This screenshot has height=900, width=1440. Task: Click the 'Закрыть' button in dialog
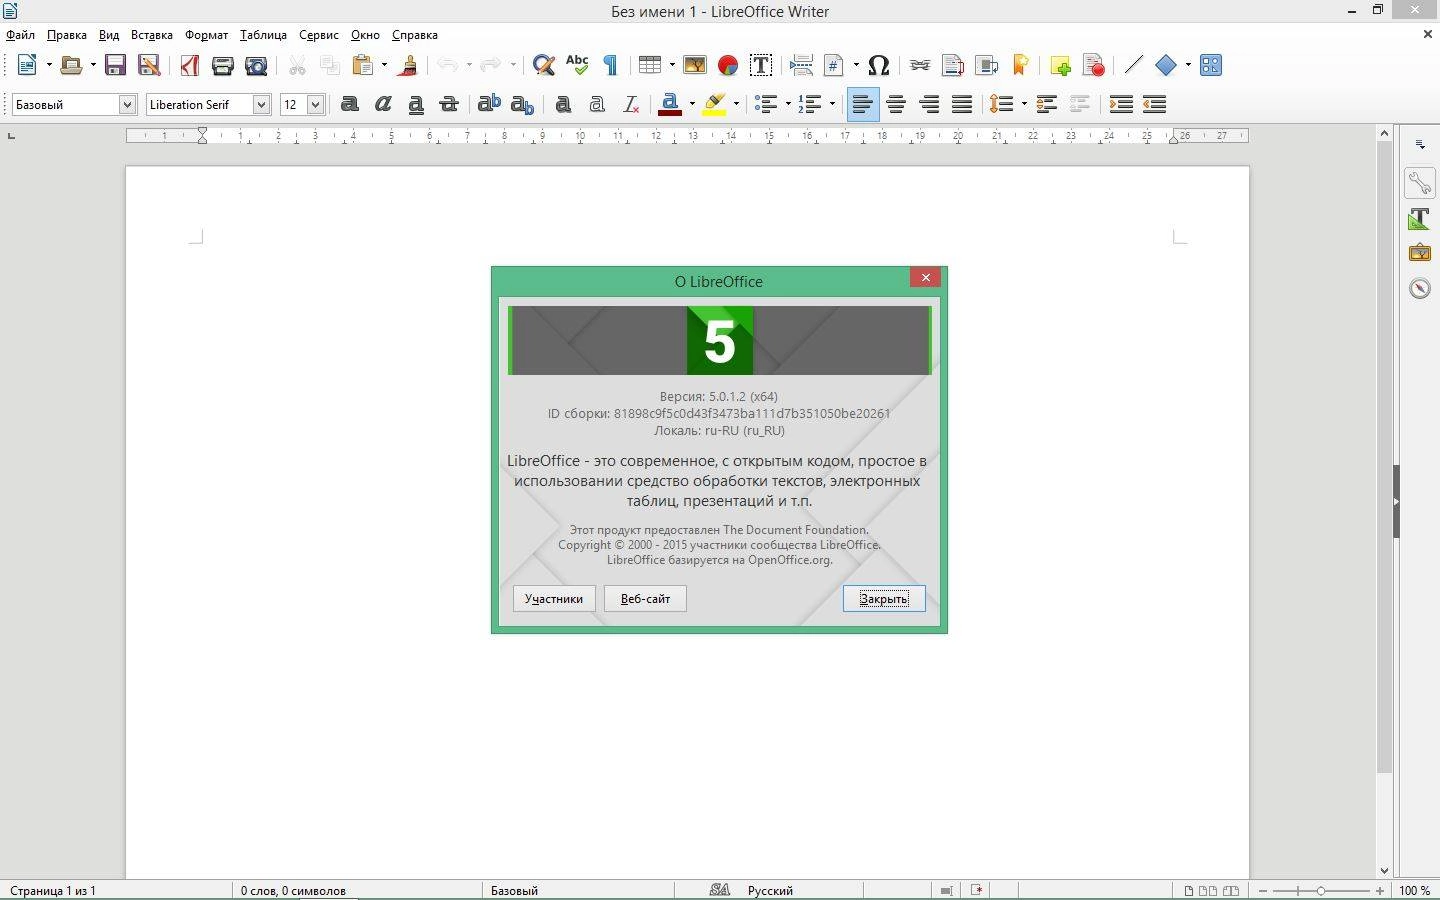(884, 598)
